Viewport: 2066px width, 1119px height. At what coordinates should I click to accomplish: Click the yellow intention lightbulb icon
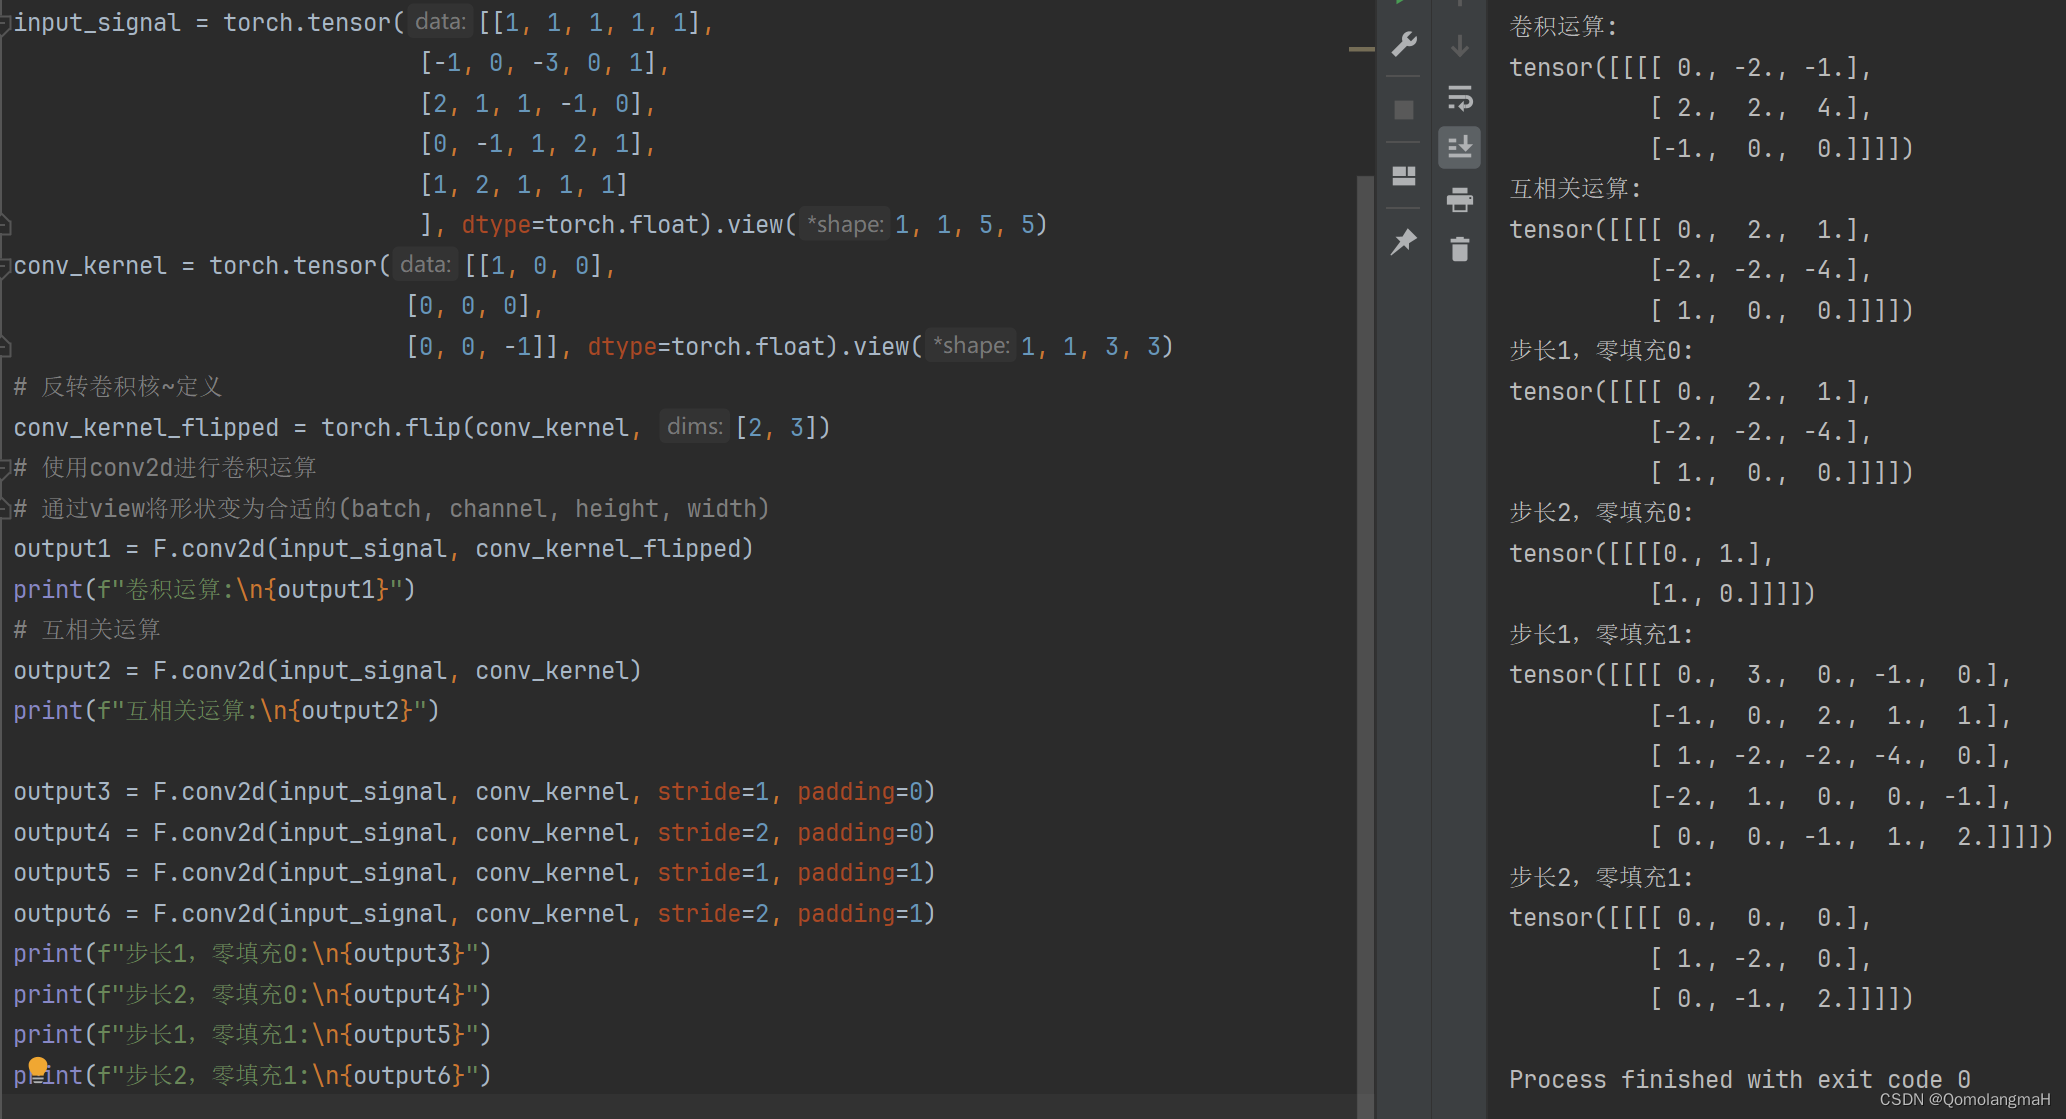38,1066
